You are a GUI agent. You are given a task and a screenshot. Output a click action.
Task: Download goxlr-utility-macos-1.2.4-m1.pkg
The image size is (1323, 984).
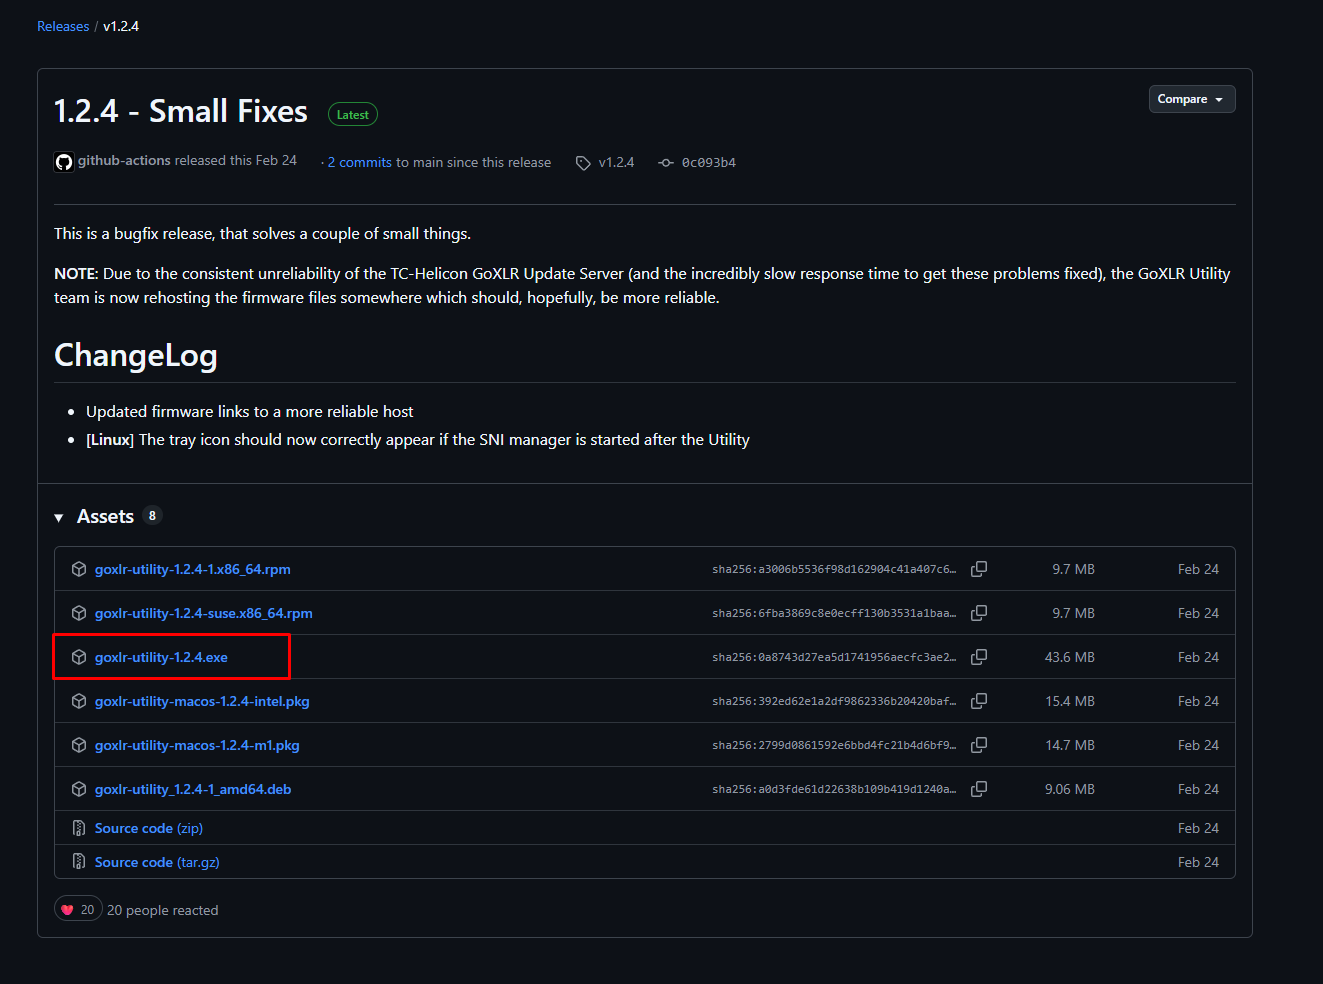coord(197,745)
